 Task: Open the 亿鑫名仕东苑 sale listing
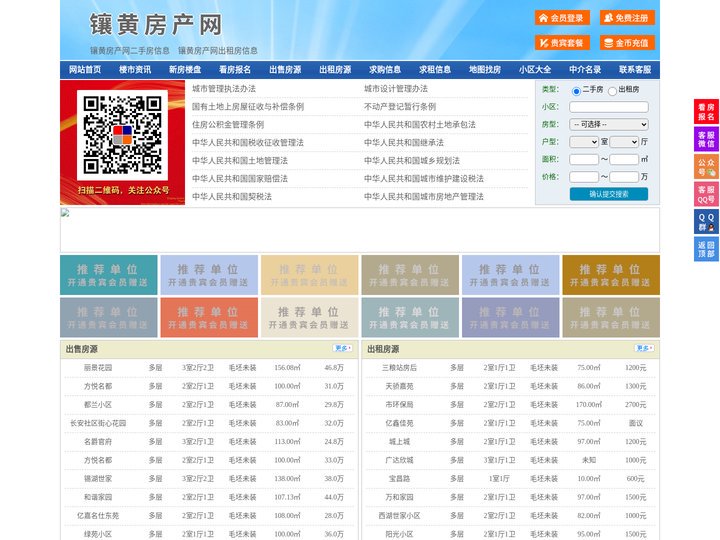click(x=98, y=516)
